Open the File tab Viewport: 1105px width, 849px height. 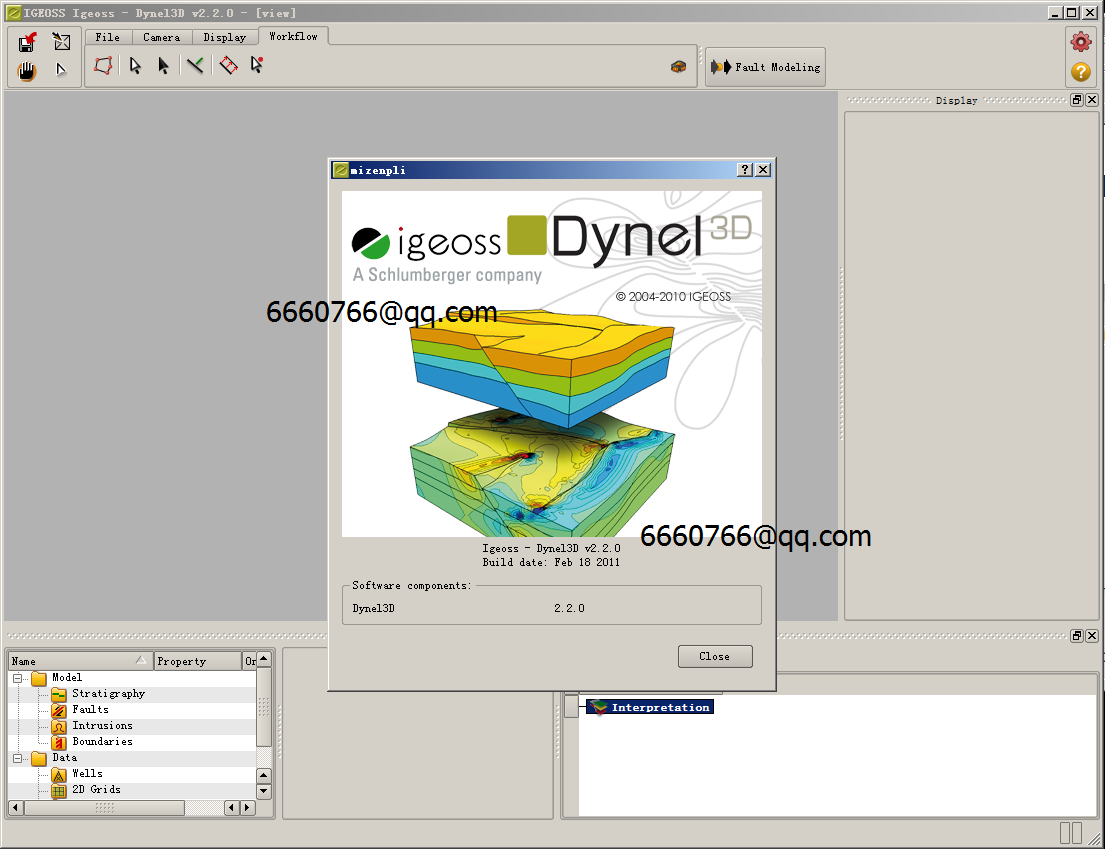(x=108, y=37)
